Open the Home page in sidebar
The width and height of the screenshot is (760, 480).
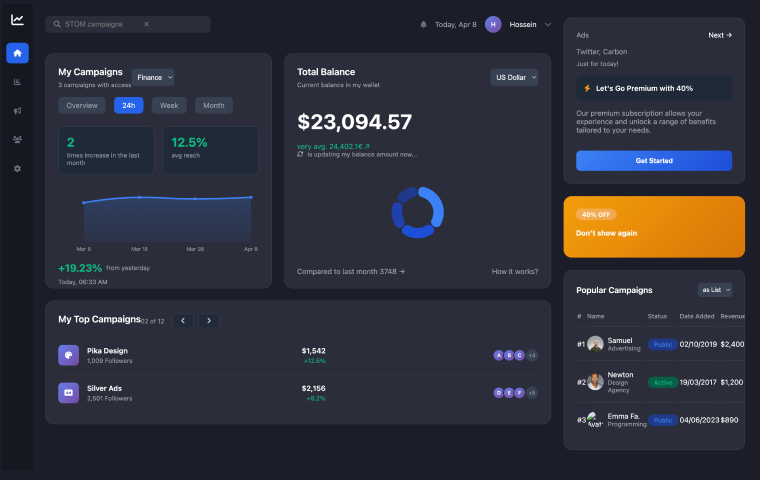[17, 53]
